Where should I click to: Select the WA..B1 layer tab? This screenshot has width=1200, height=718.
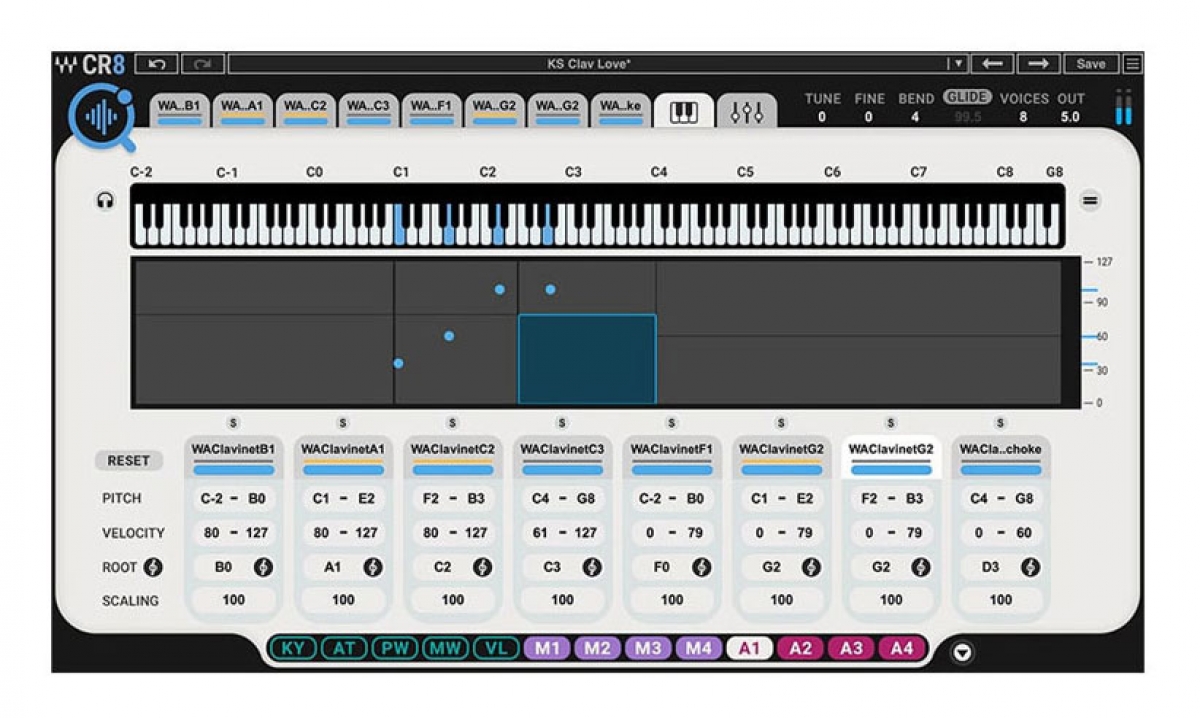click(180, 111)
